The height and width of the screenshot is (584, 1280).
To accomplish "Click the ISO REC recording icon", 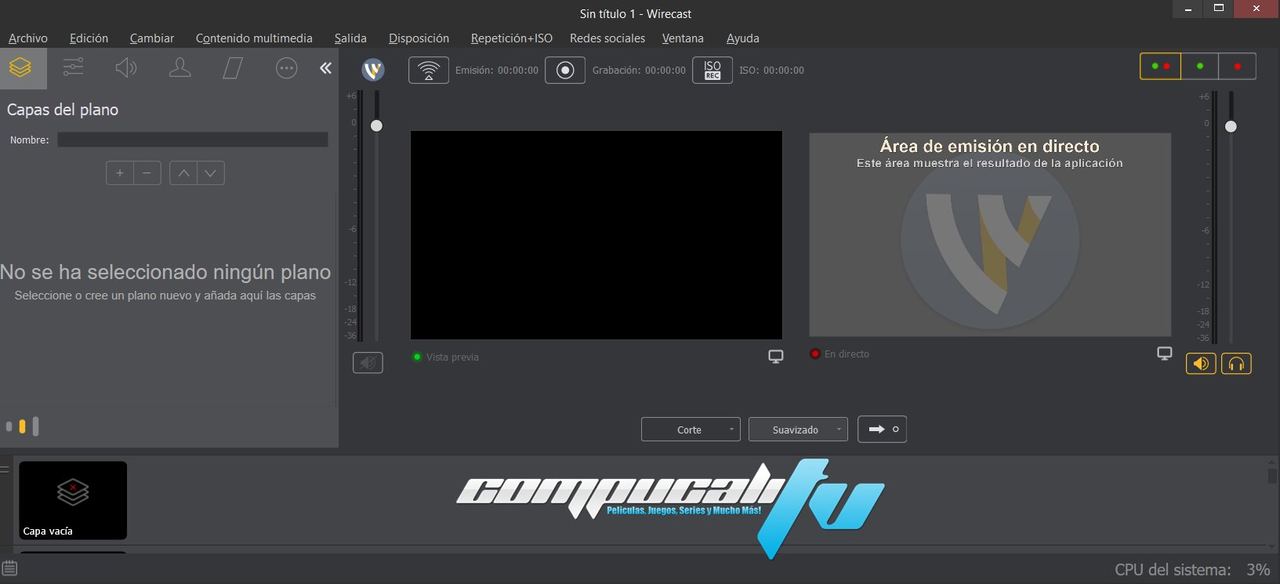I will [712, 70].
